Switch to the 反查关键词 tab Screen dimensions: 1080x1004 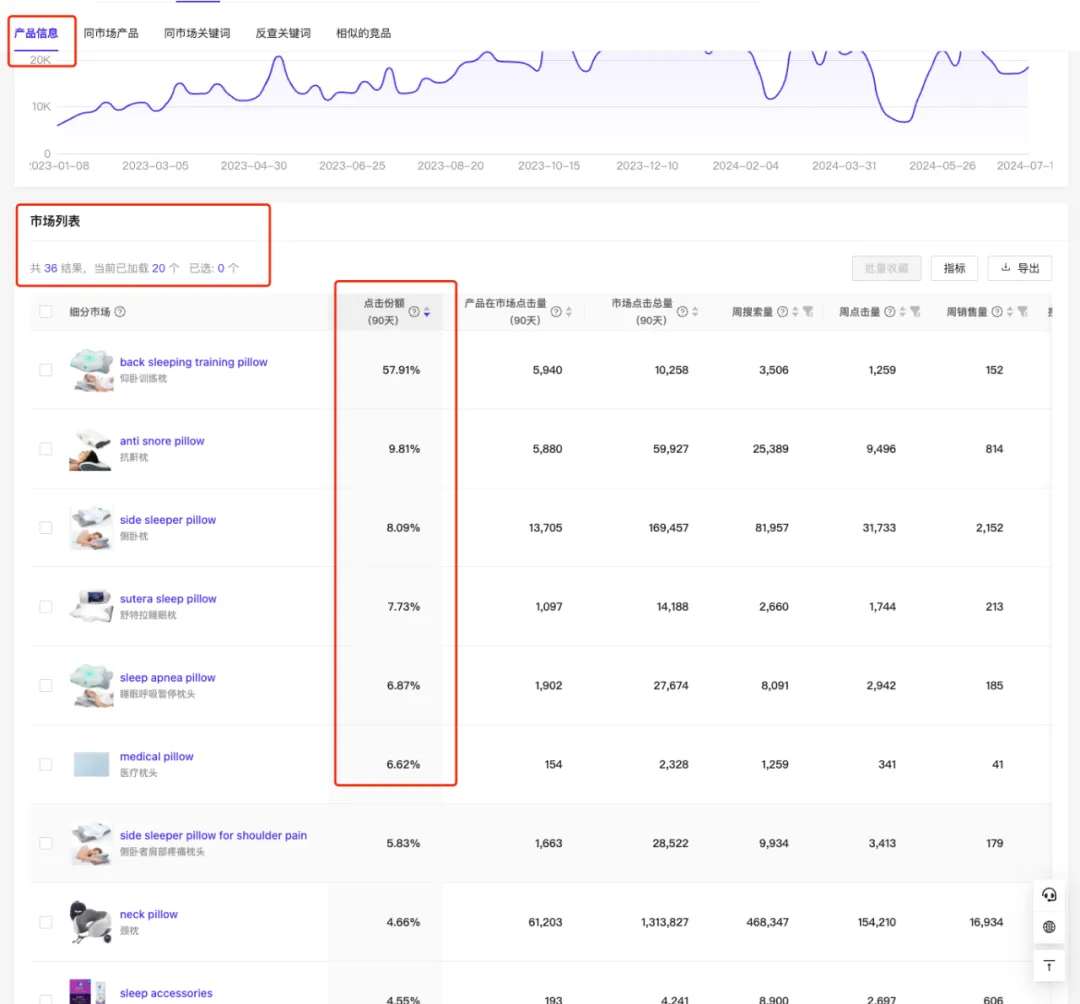(283, 33)
